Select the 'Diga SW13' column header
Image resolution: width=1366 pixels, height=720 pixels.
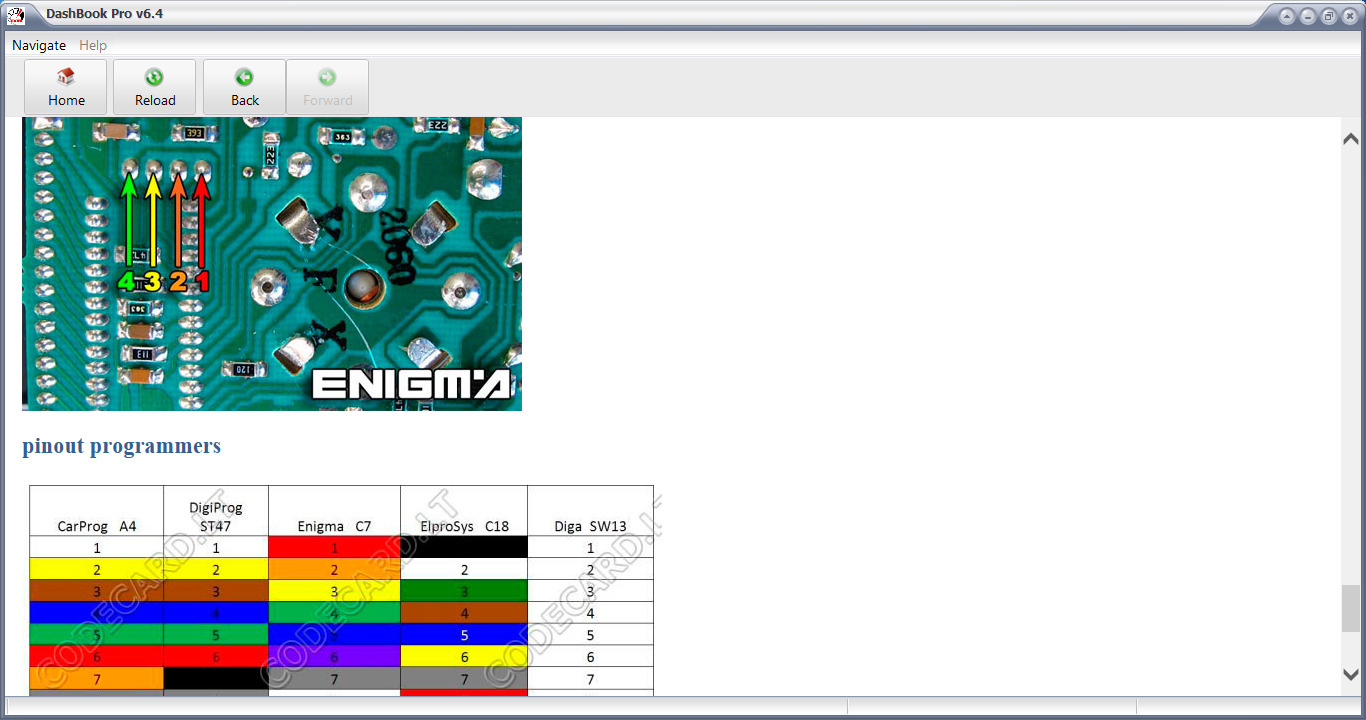pos(590,511)
